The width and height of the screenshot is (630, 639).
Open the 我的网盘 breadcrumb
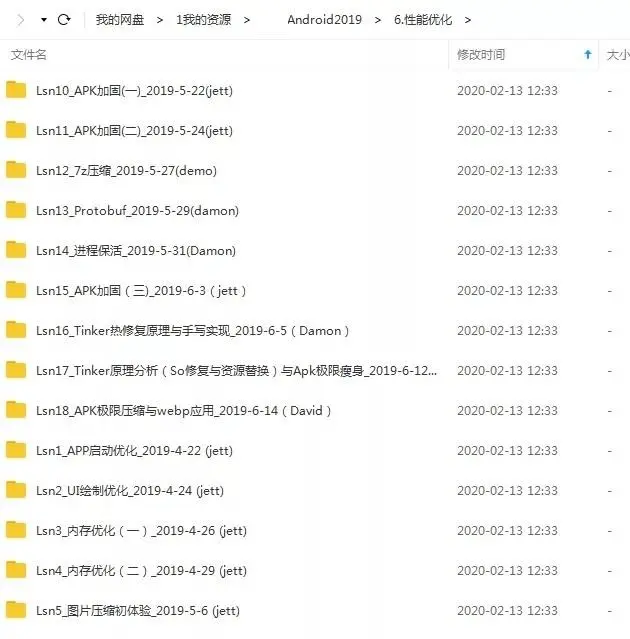click(120, 20)
